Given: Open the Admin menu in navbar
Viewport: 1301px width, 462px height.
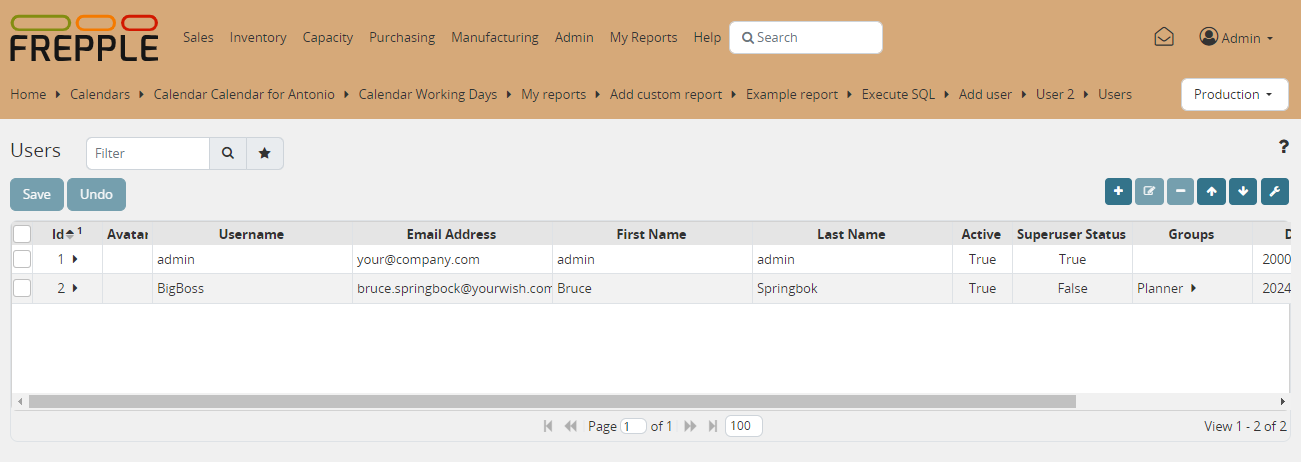Looking at the screenshot, I should click(574, 37).
